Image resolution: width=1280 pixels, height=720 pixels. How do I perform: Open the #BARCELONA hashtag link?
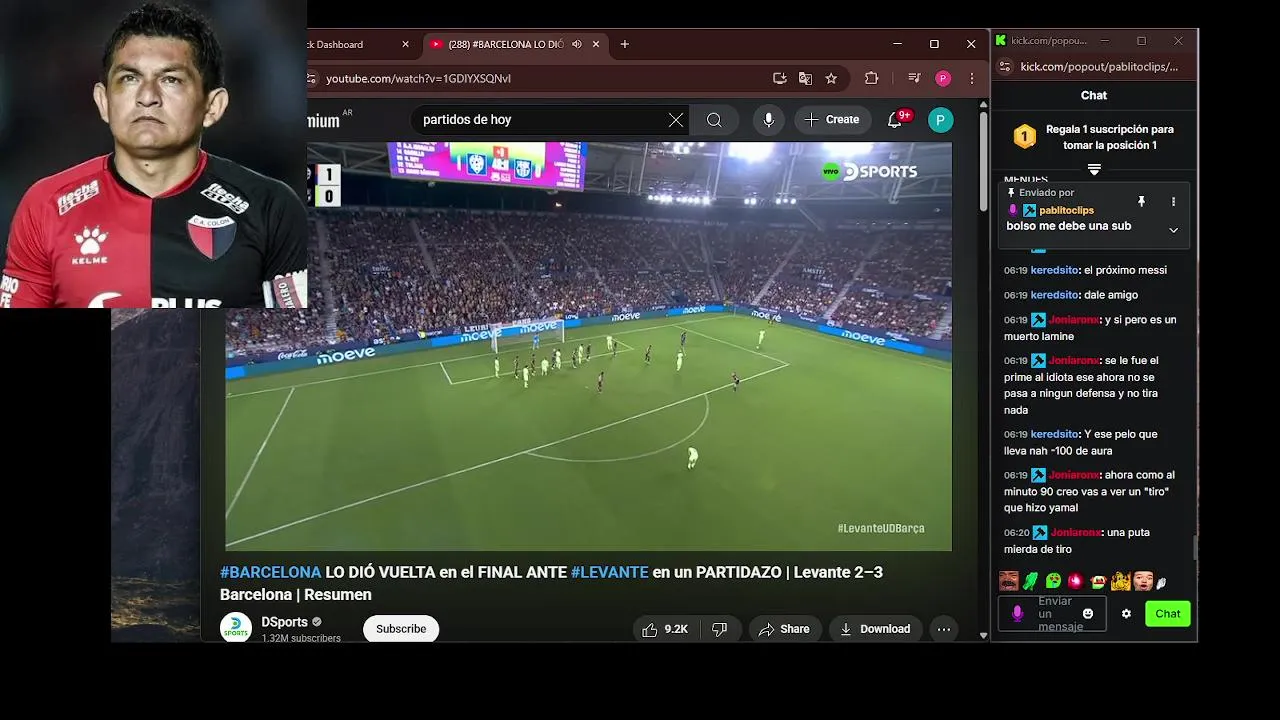pos(270,572)
